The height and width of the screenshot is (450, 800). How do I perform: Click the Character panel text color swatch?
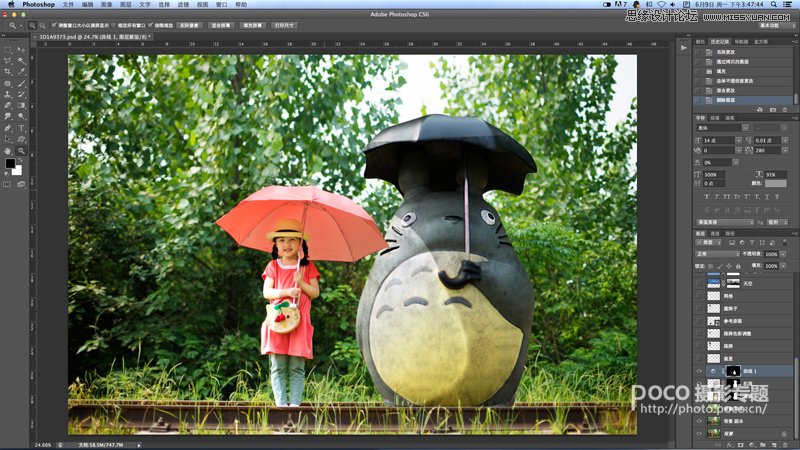[776, 183]
